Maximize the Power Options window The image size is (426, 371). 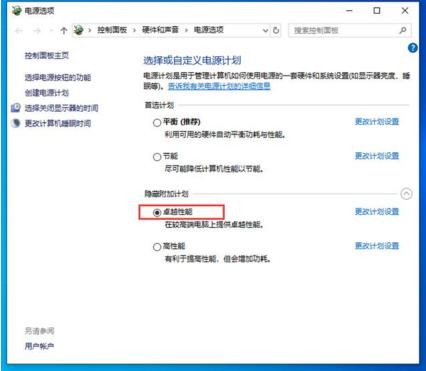377,11
